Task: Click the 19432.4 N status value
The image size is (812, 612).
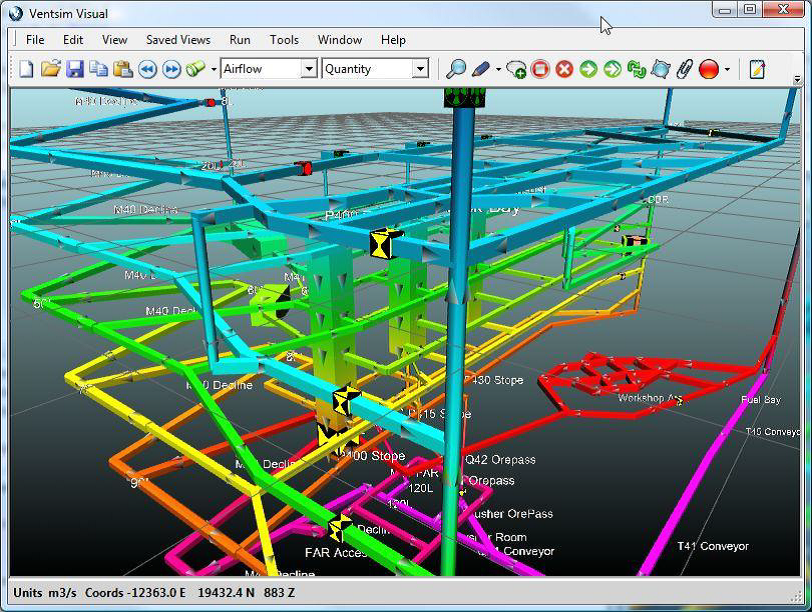Action: (226, 593)
